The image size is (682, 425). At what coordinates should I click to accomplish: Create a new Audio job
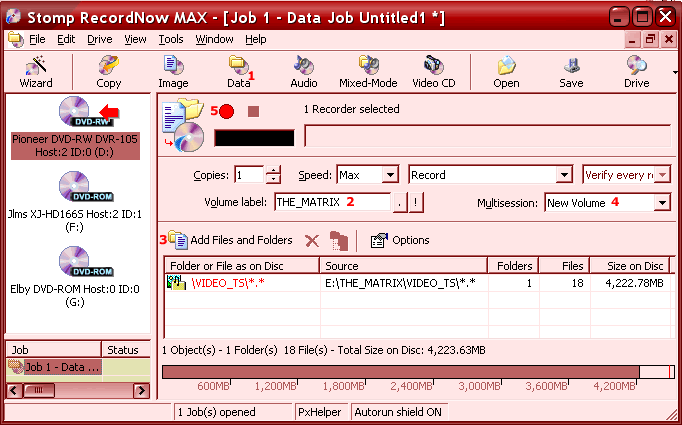point(304,72)
